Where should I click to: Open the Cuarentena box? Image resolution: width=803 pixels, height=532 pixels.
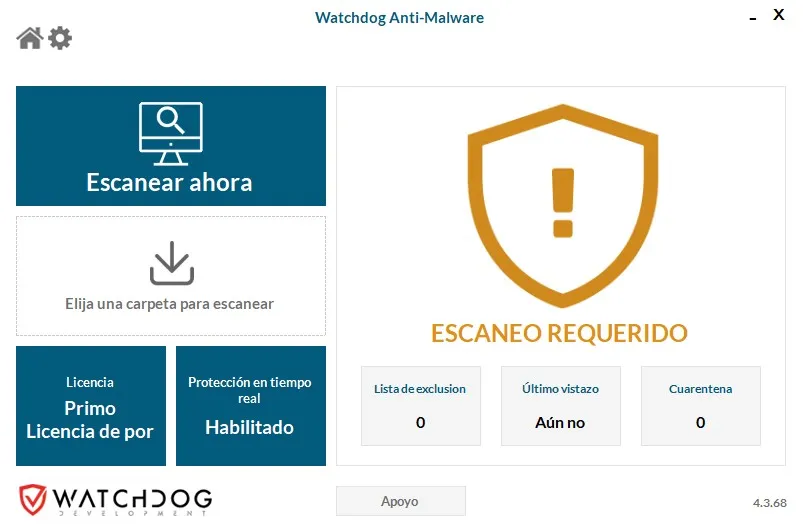700,406
